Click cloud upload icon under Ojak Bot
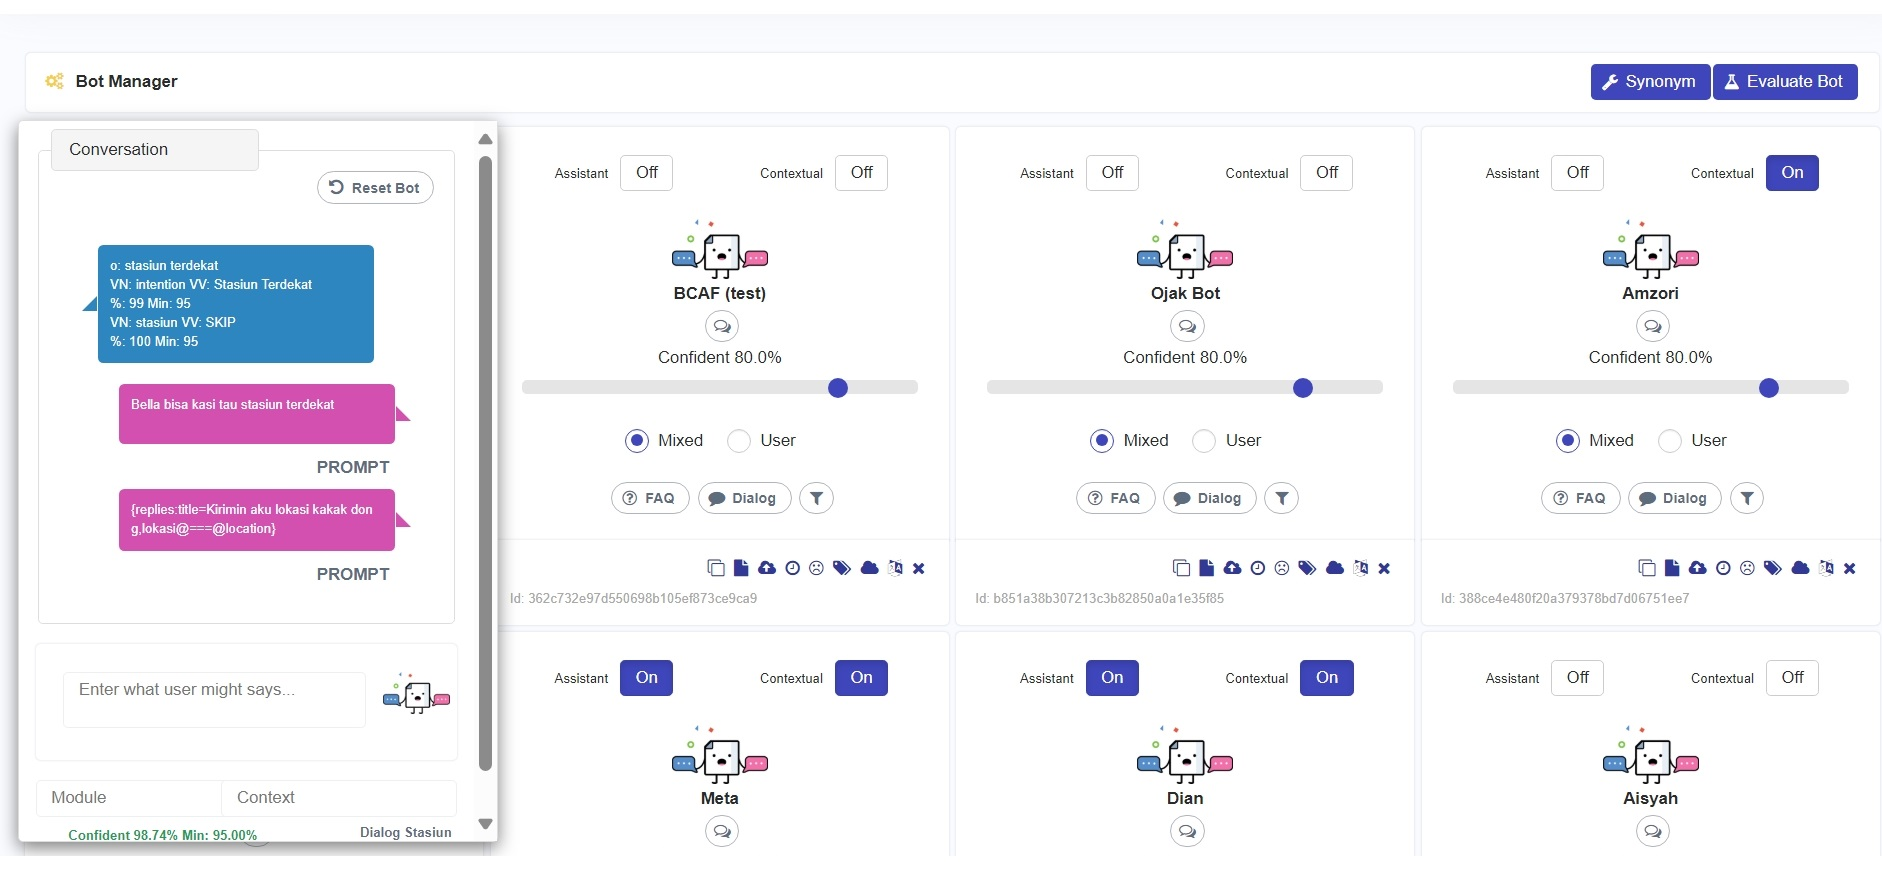The height and width of the screenshot is (886, 1882). pos(1232,568)
